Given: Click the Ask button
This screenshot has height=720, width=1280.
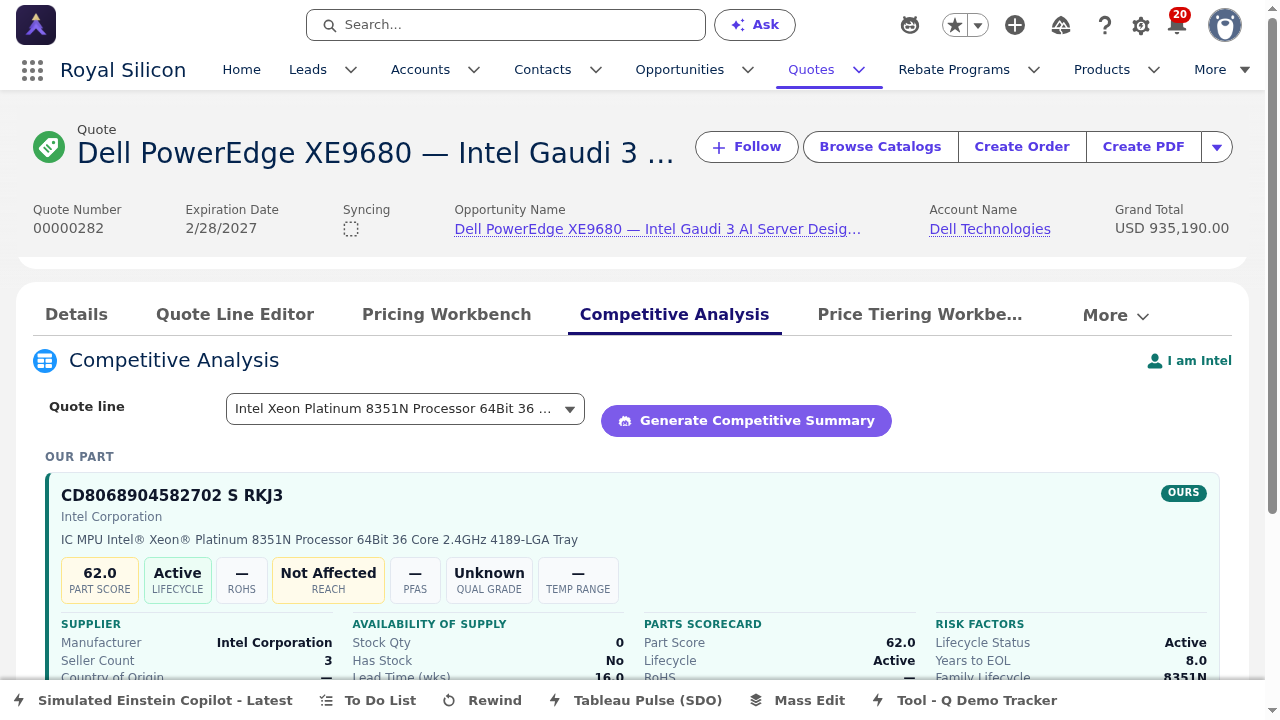Looking at the screenshot, I should click(x=755, y=25).
